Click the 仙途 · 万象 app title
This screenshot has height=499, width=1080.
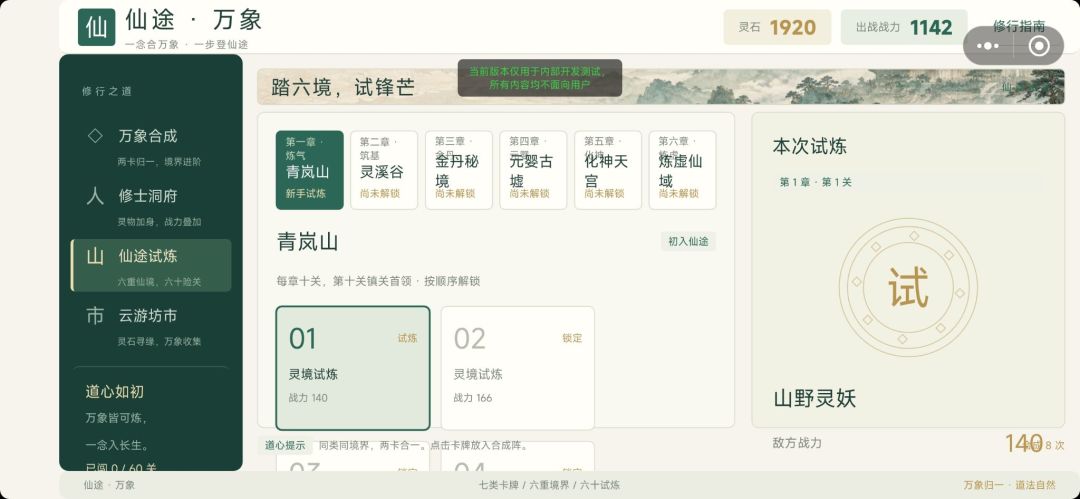[x=194, y=19]
